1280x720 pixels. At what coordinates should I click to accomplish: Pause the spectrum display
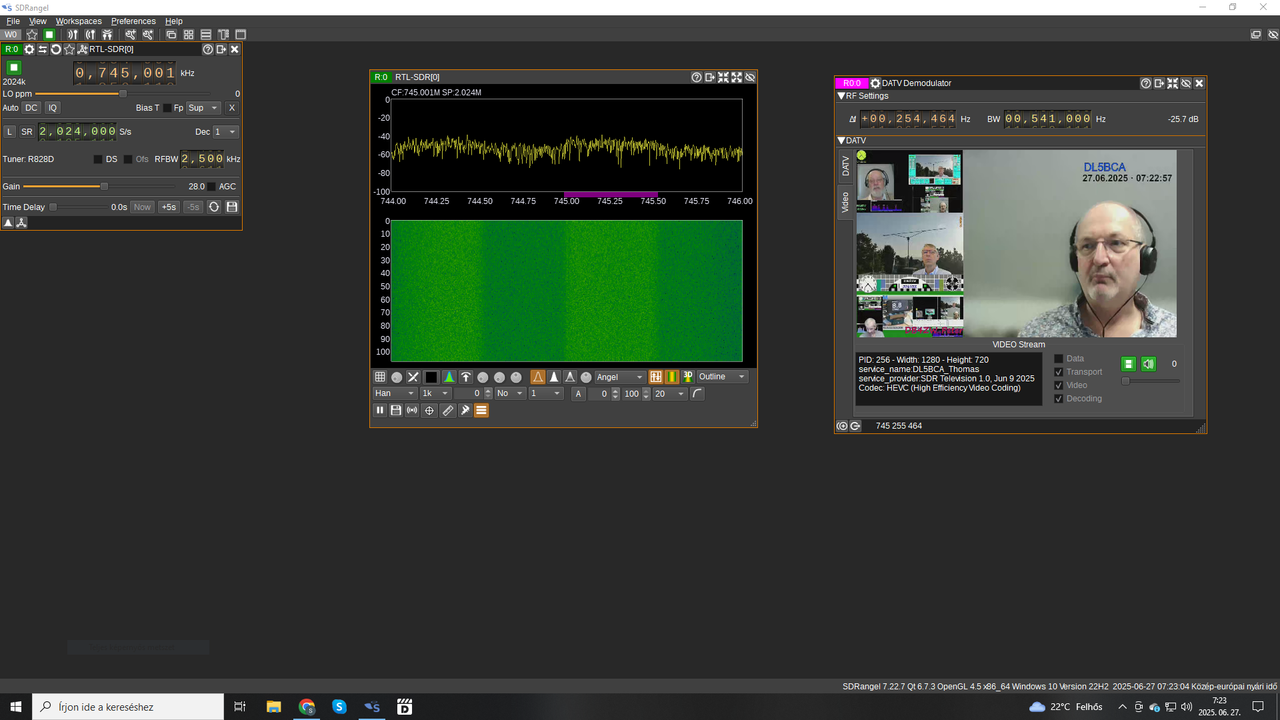(380, 410)
